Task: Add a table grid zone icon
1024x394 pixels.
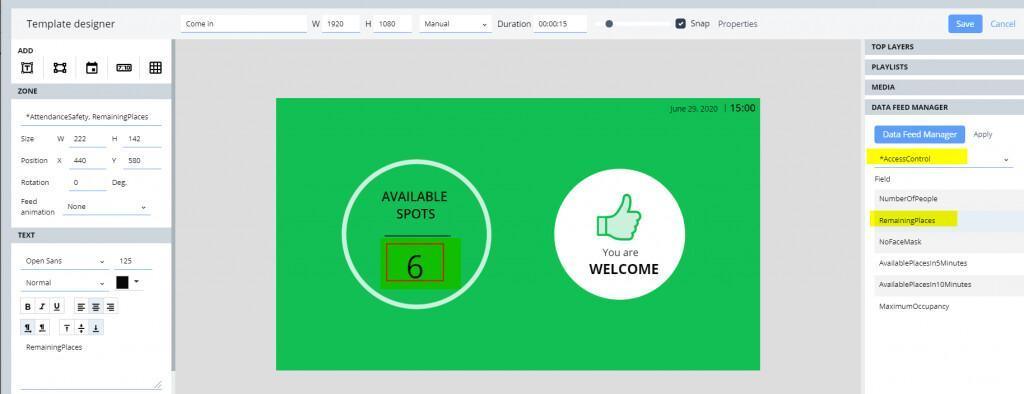Action: (155, 68)
